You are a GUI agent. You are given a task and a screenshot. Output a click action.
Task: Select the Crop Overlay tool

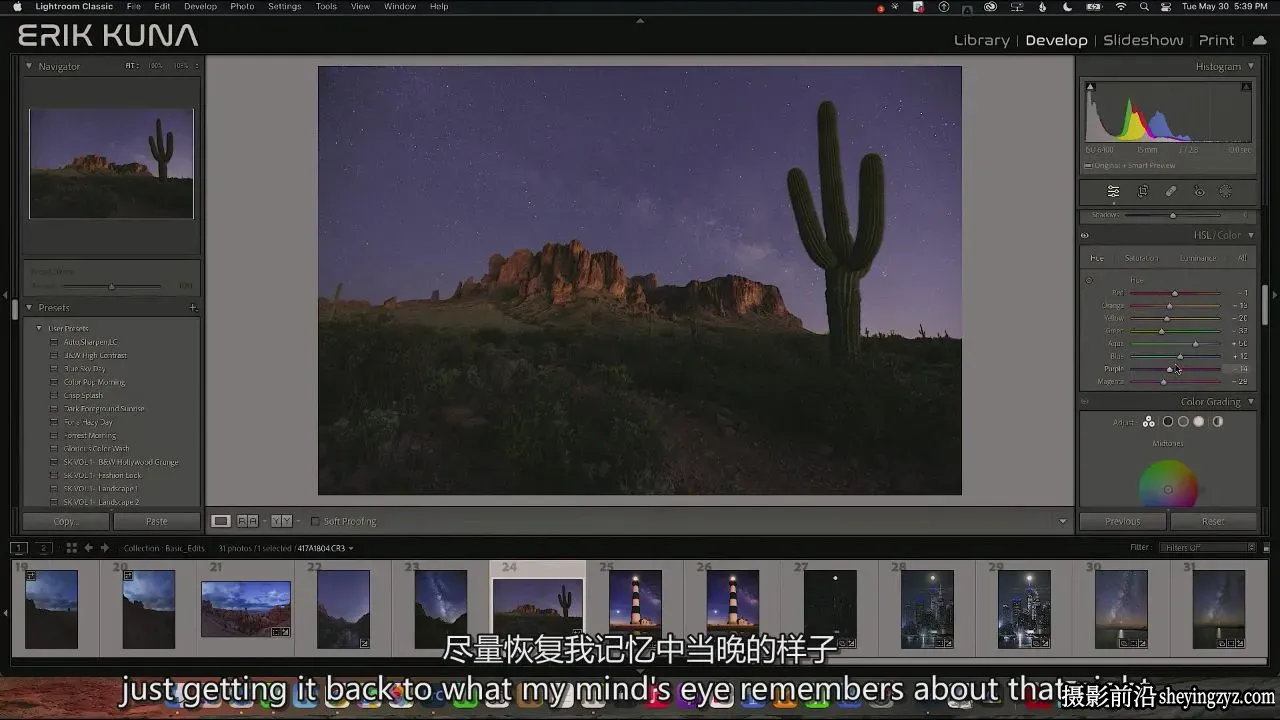tap(1143, 192)
